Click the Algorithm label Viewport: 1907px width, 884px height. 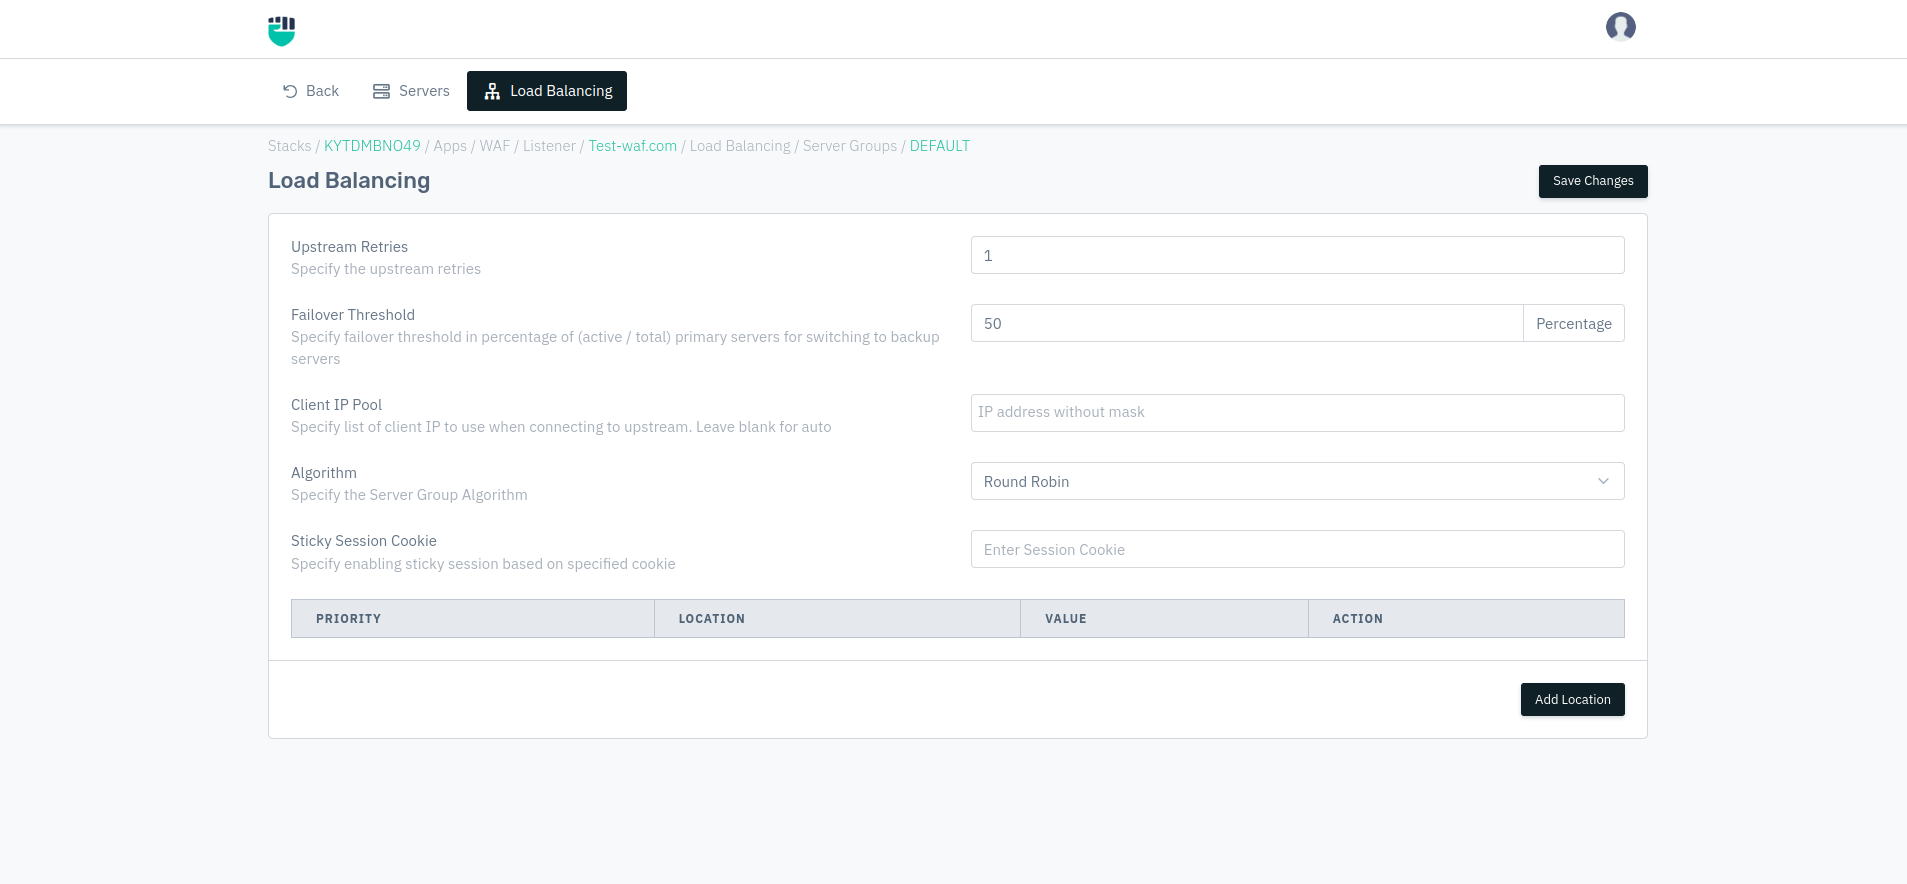[324, 473]
